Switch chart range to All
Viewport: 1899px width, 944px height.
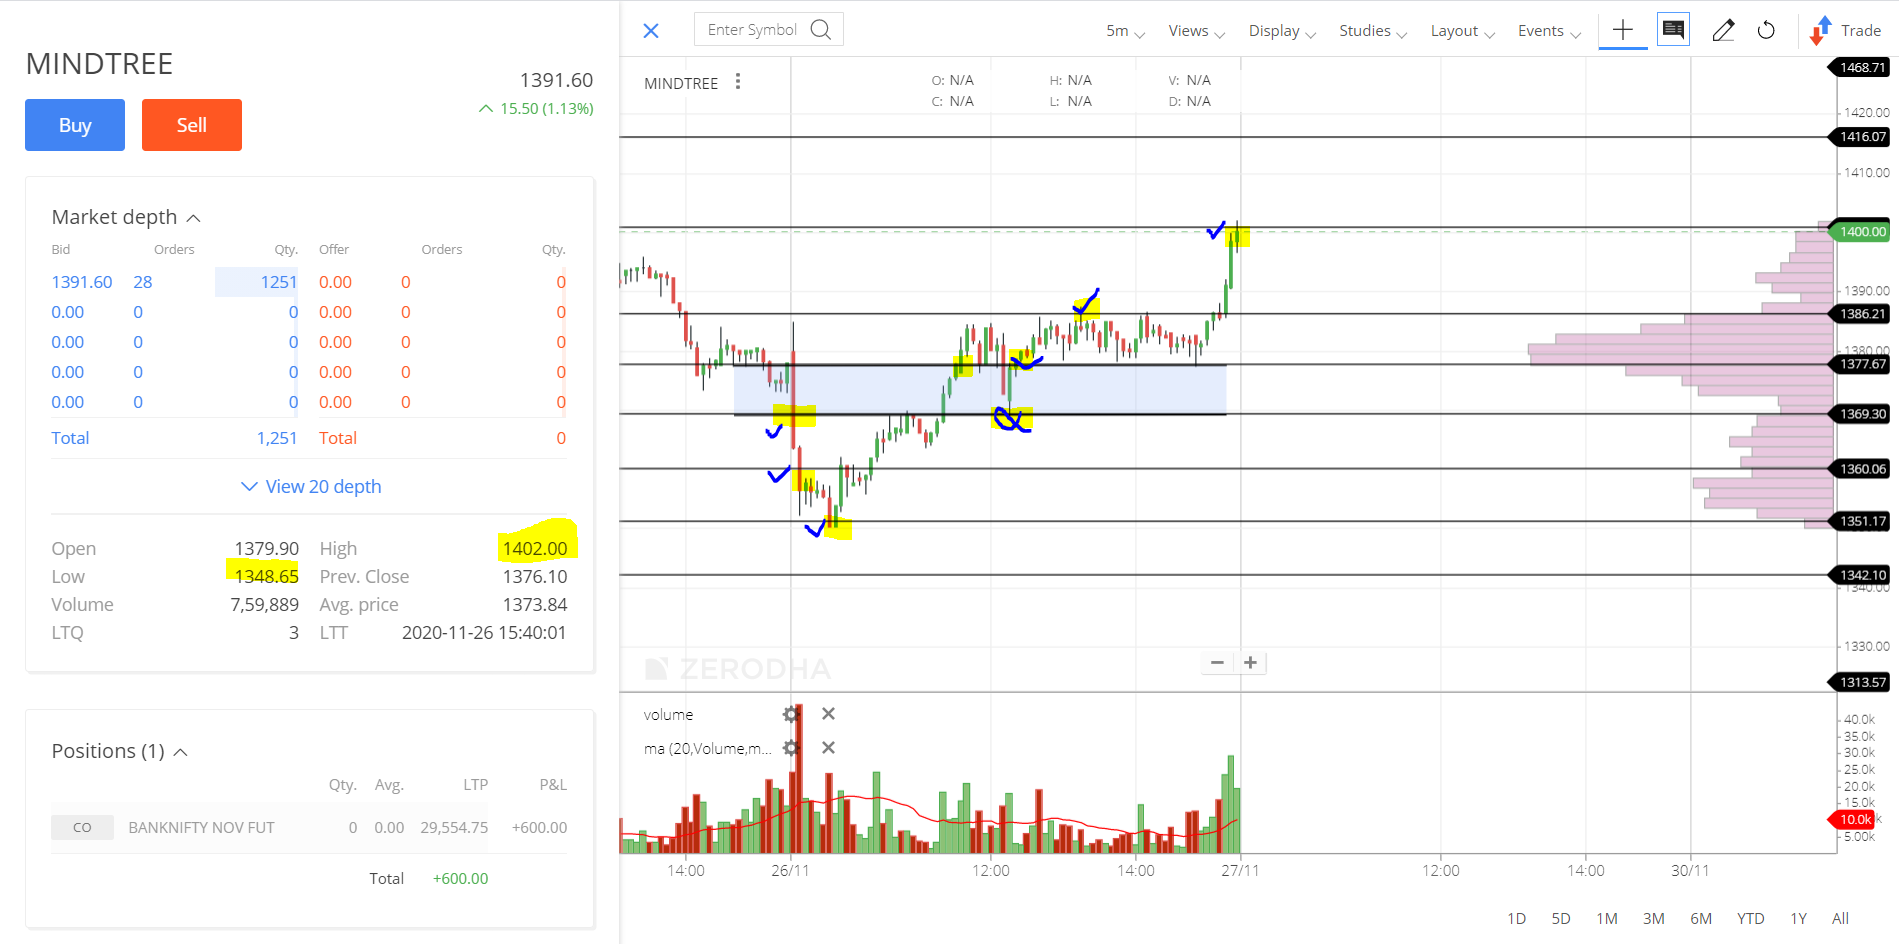tap(1840, 918)
